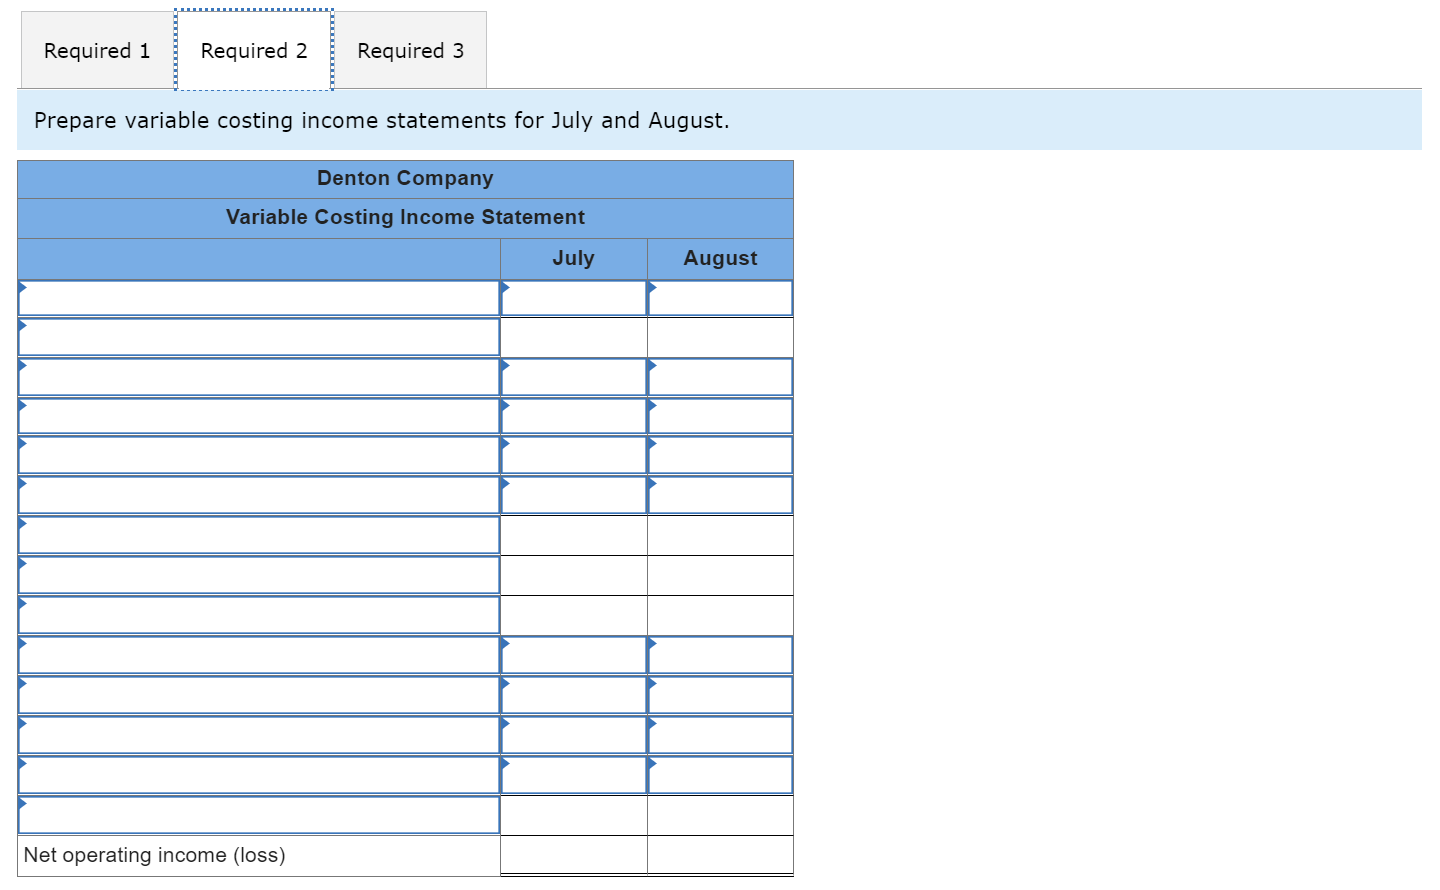This screenshot has width=1440, height=890.
Task: Click the July cell in the first table row
Action: coord(574,298)
